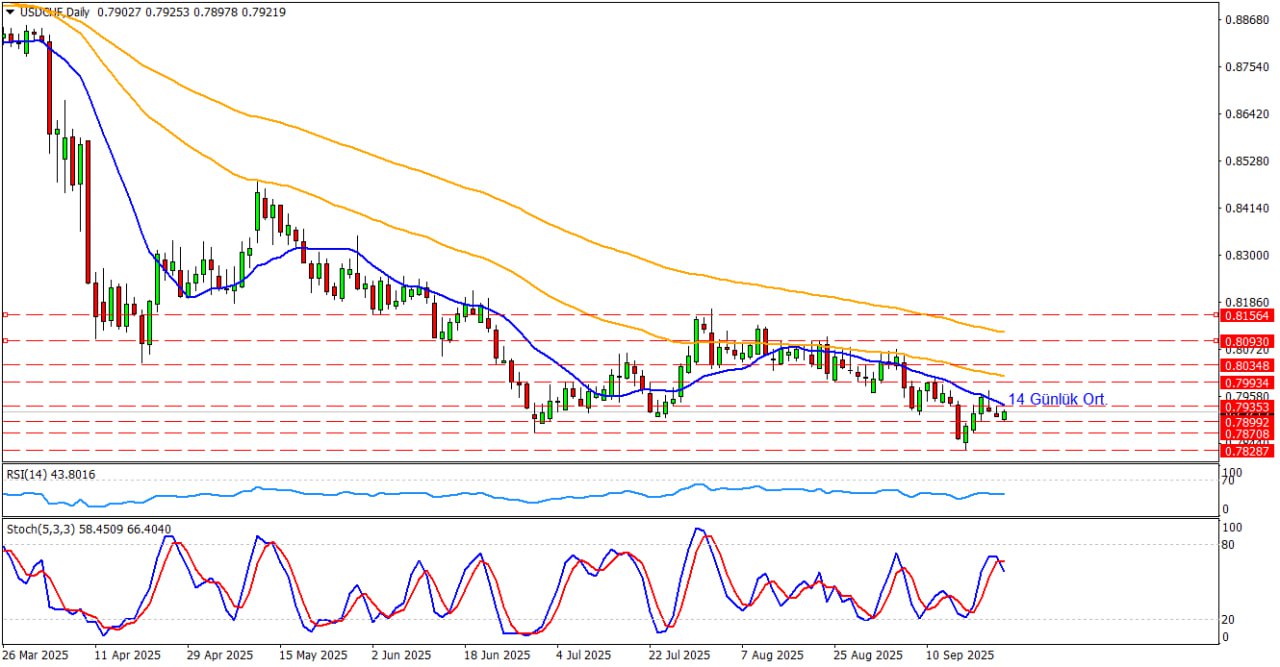Screen dimensions: 1280x667
Task: Click the 0.78287 support level tag
Action: [1245, 451]
